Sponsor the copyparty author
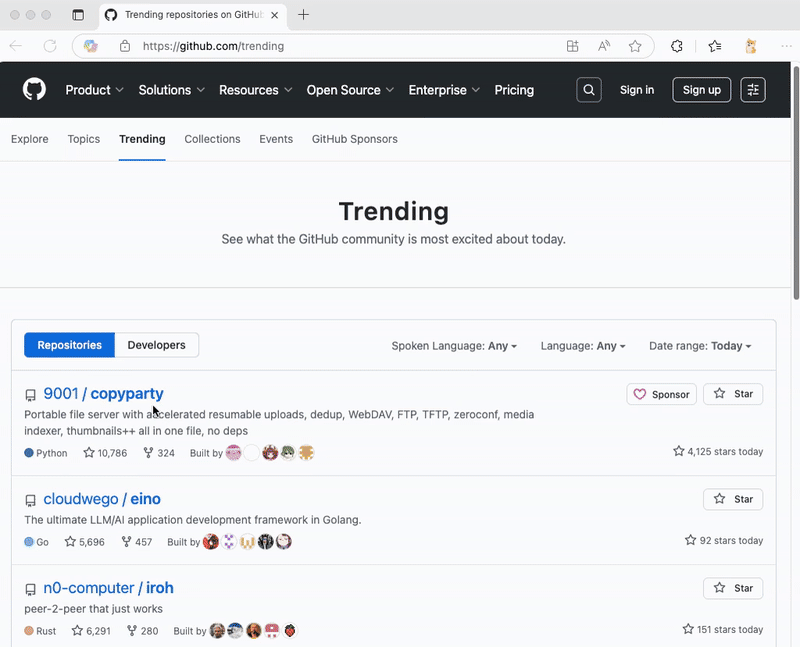 click(661, 394)
